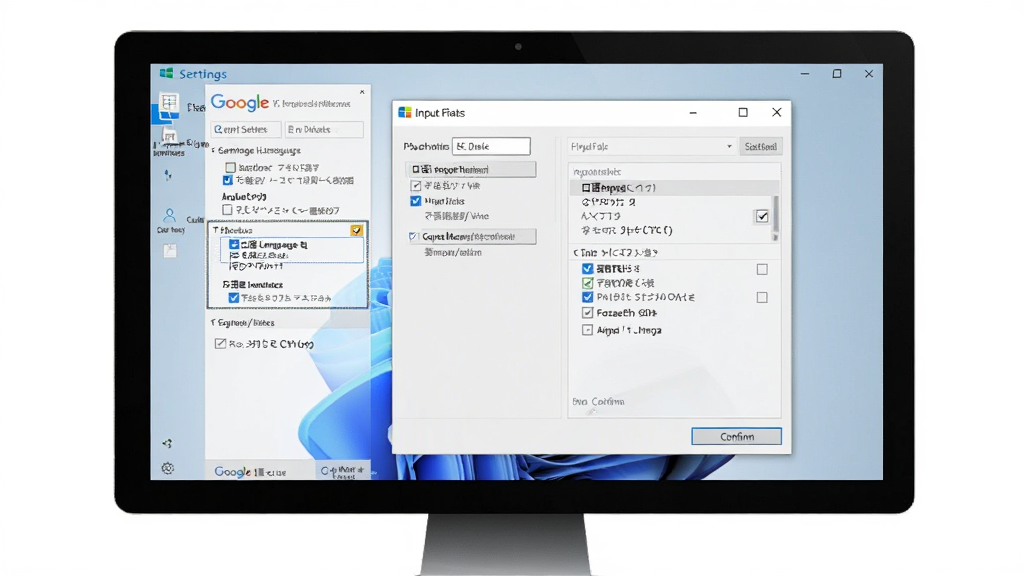Close the Input Fiats dialog
This screenshot has width=1024, height=576.
tap(776, 112)
